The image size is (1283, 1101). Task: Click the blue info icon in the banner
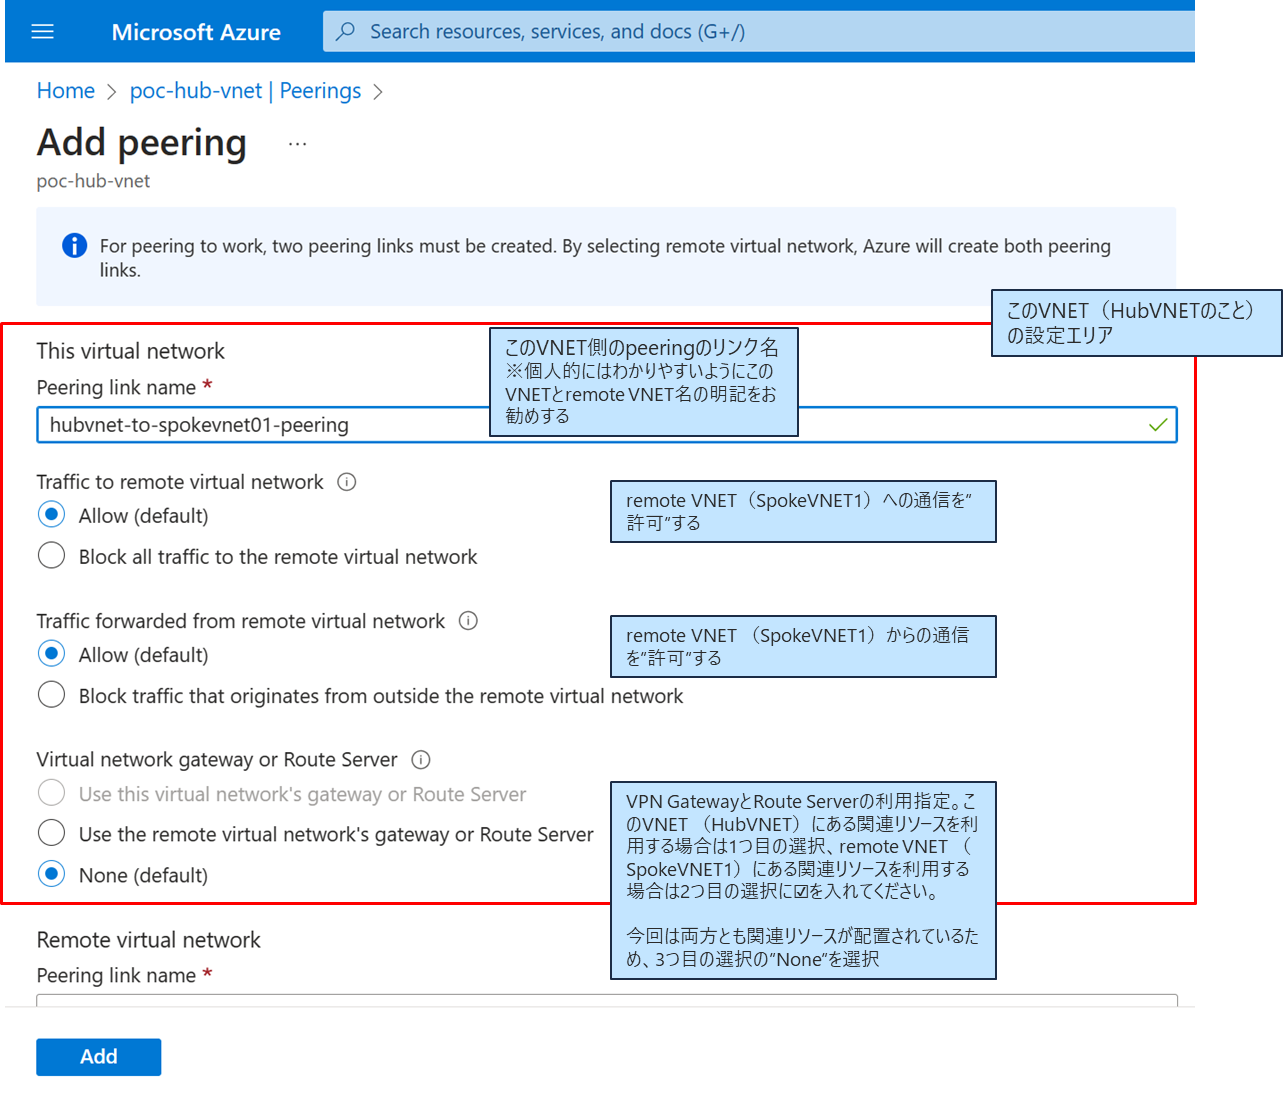click(74, 246)
